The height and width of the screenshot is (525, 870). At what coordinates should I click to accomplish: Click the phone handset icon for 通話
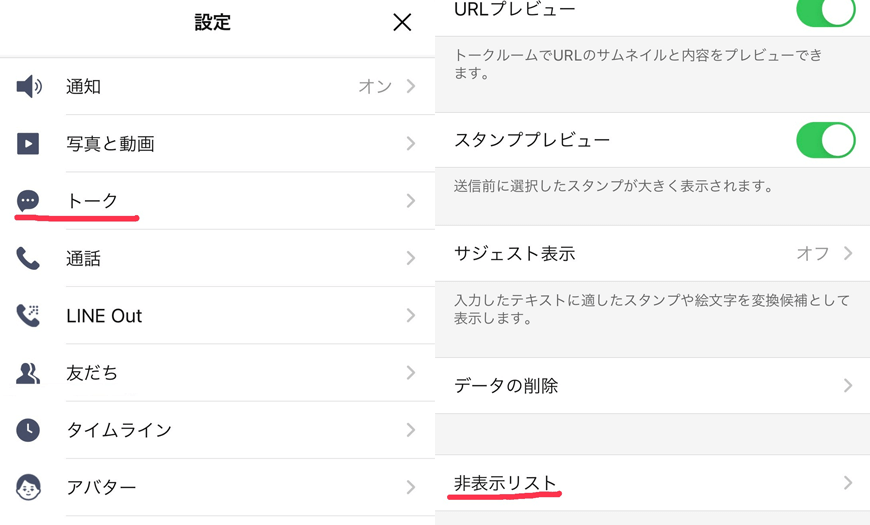[28, 259]
